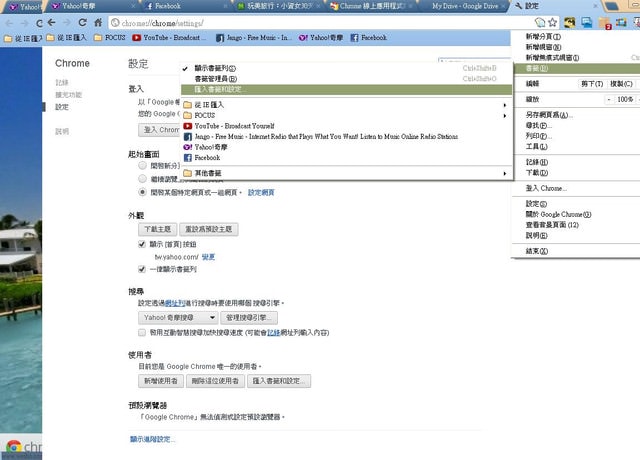Close the 設定 tab
The image size is (640, 460).
click(595, 6)
